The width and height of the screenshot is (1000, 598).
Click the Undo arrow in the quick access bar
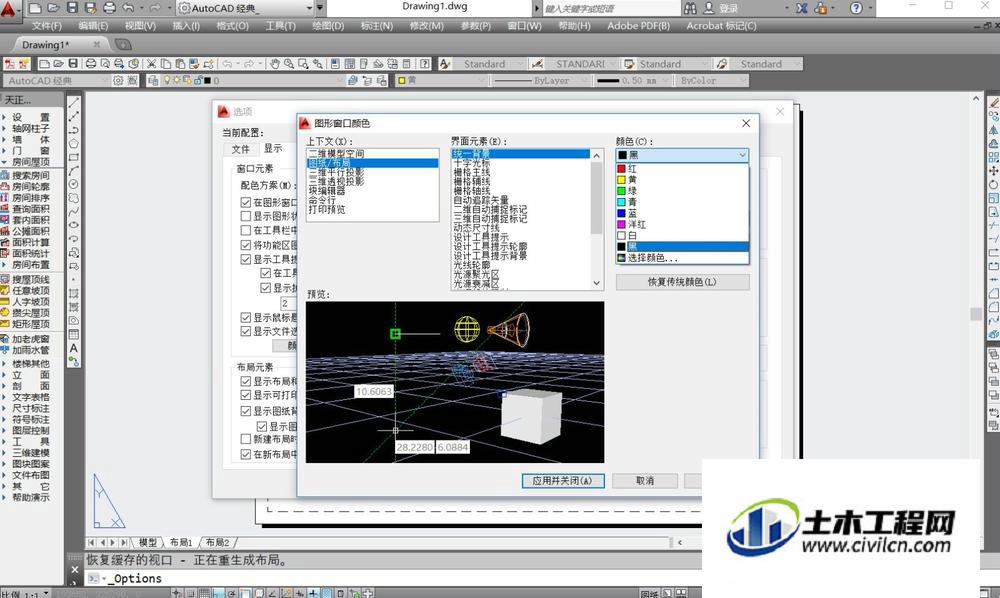tap(128, 8)
